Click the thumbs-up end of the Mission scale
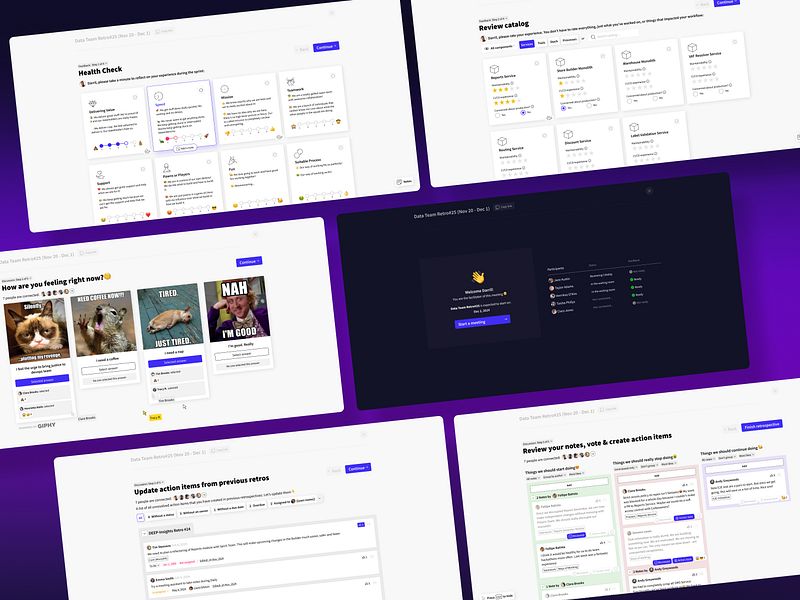The width and height of the screenshot is (800, 600). pos(272,129)
